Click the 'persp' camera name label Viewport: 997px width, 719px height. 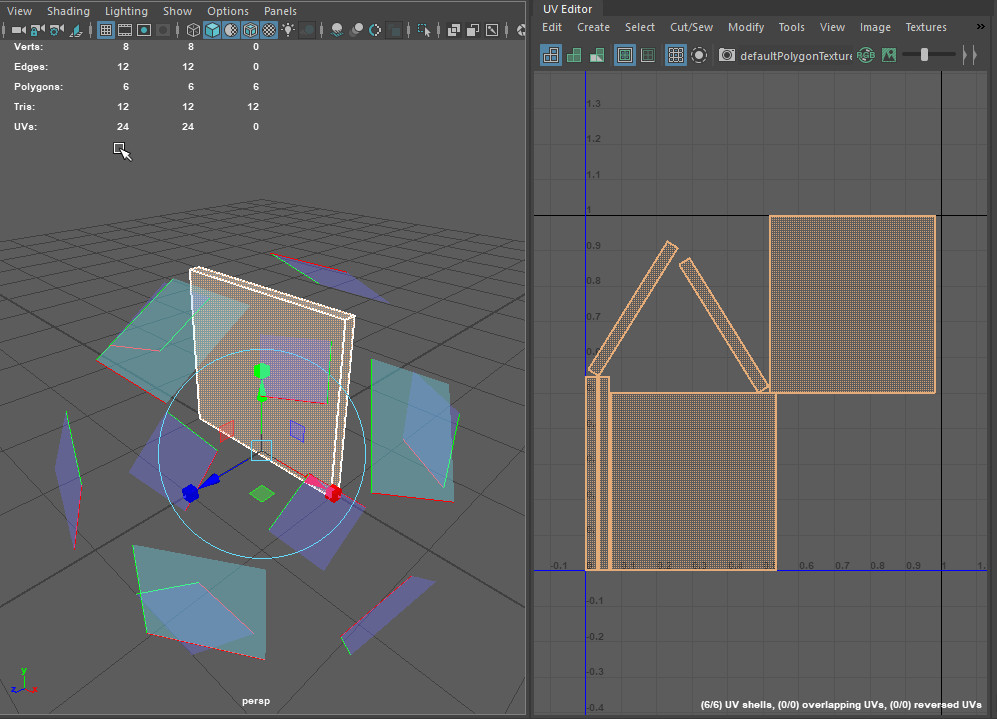point(256,701)
